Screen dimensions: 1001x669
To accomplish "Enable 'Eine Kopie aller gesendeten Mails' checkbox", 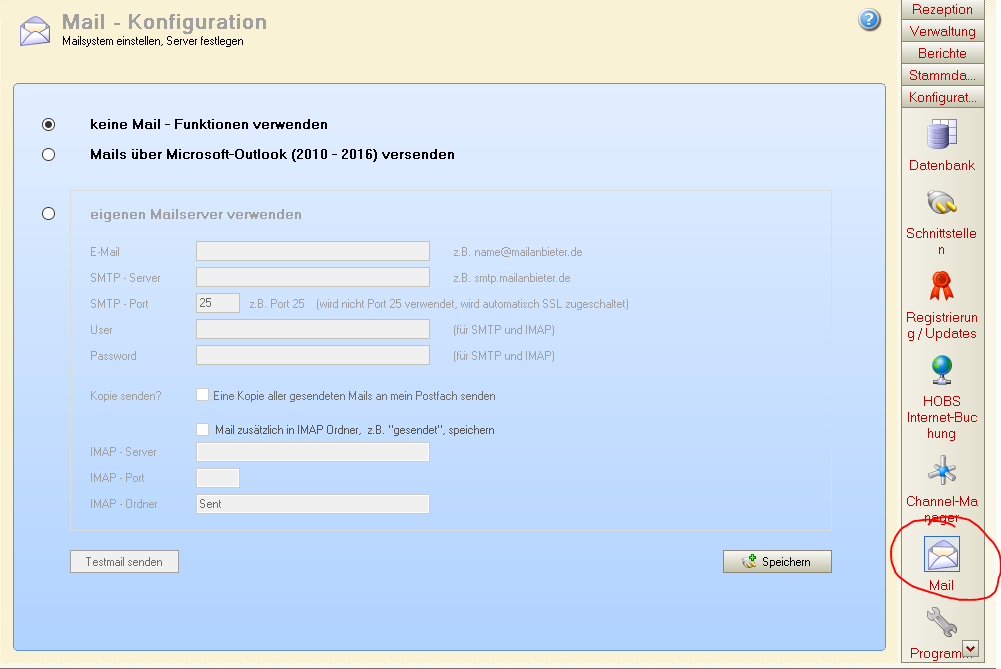I will coord(203,396).
